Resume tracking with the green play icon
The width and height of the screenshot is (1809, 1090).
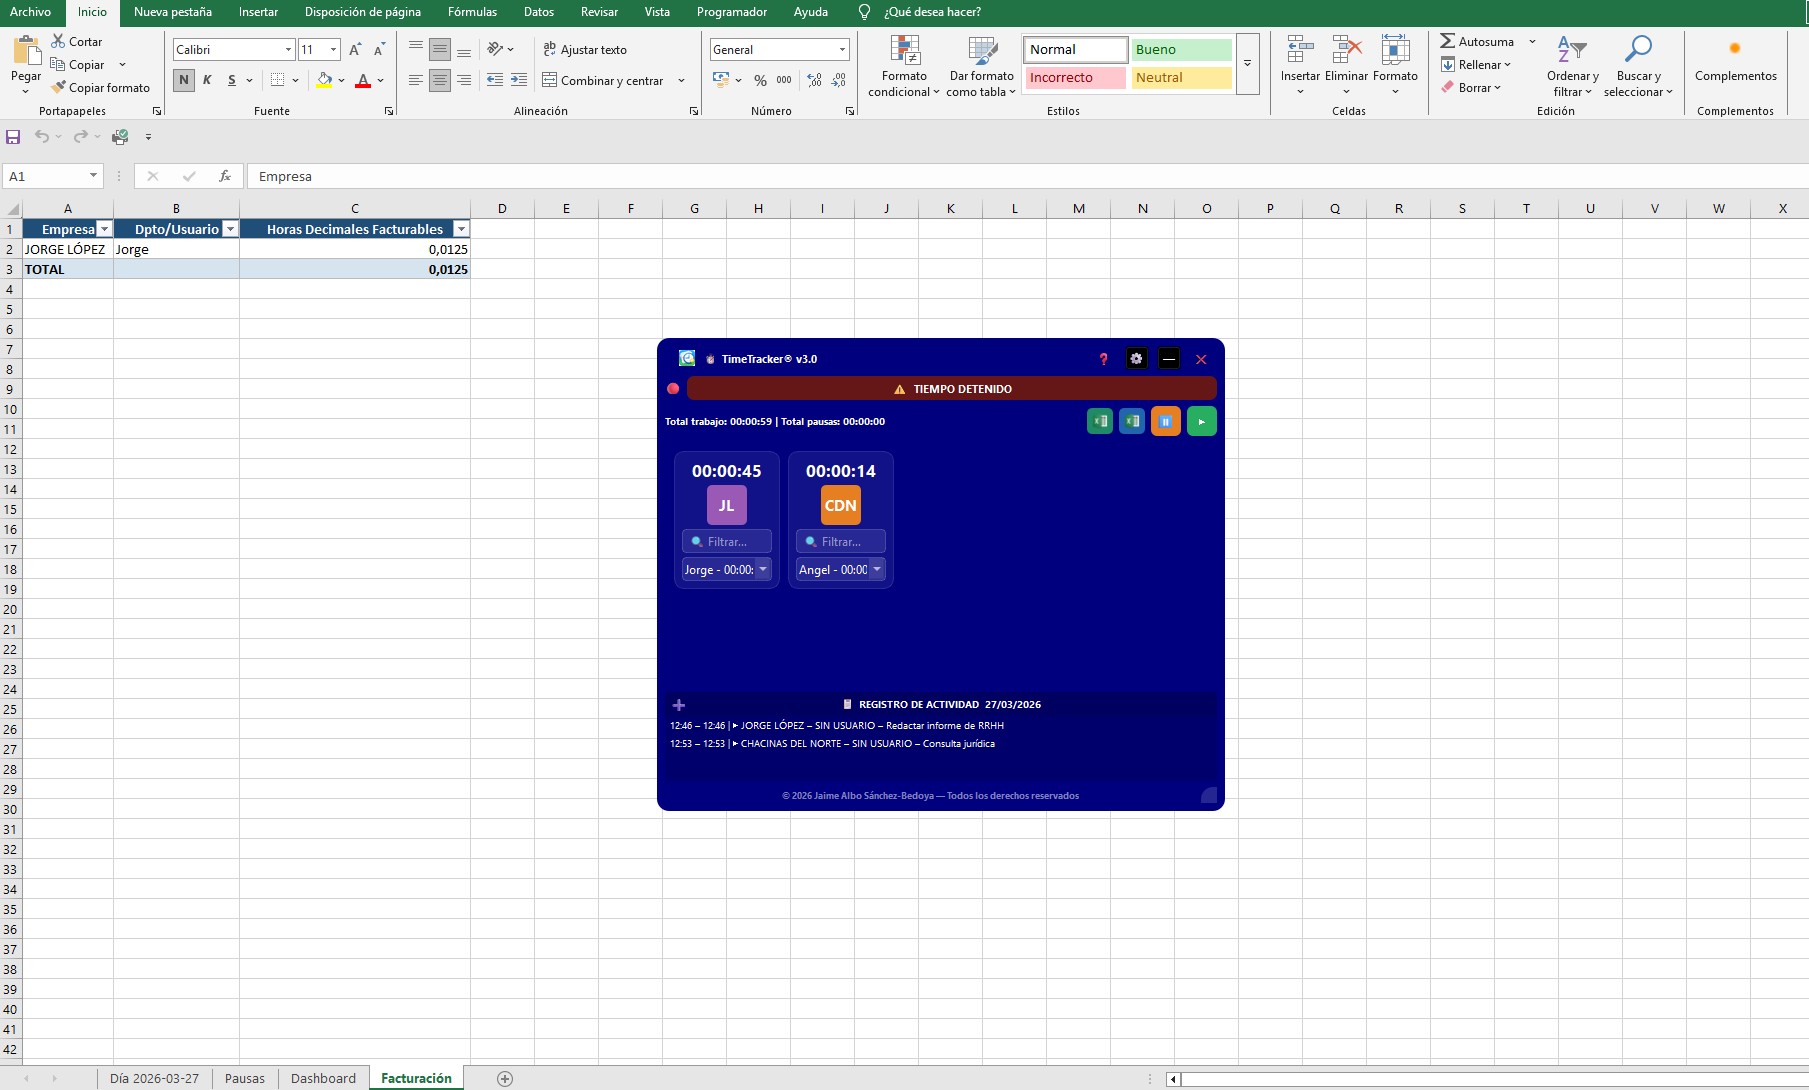[1201, 421]
